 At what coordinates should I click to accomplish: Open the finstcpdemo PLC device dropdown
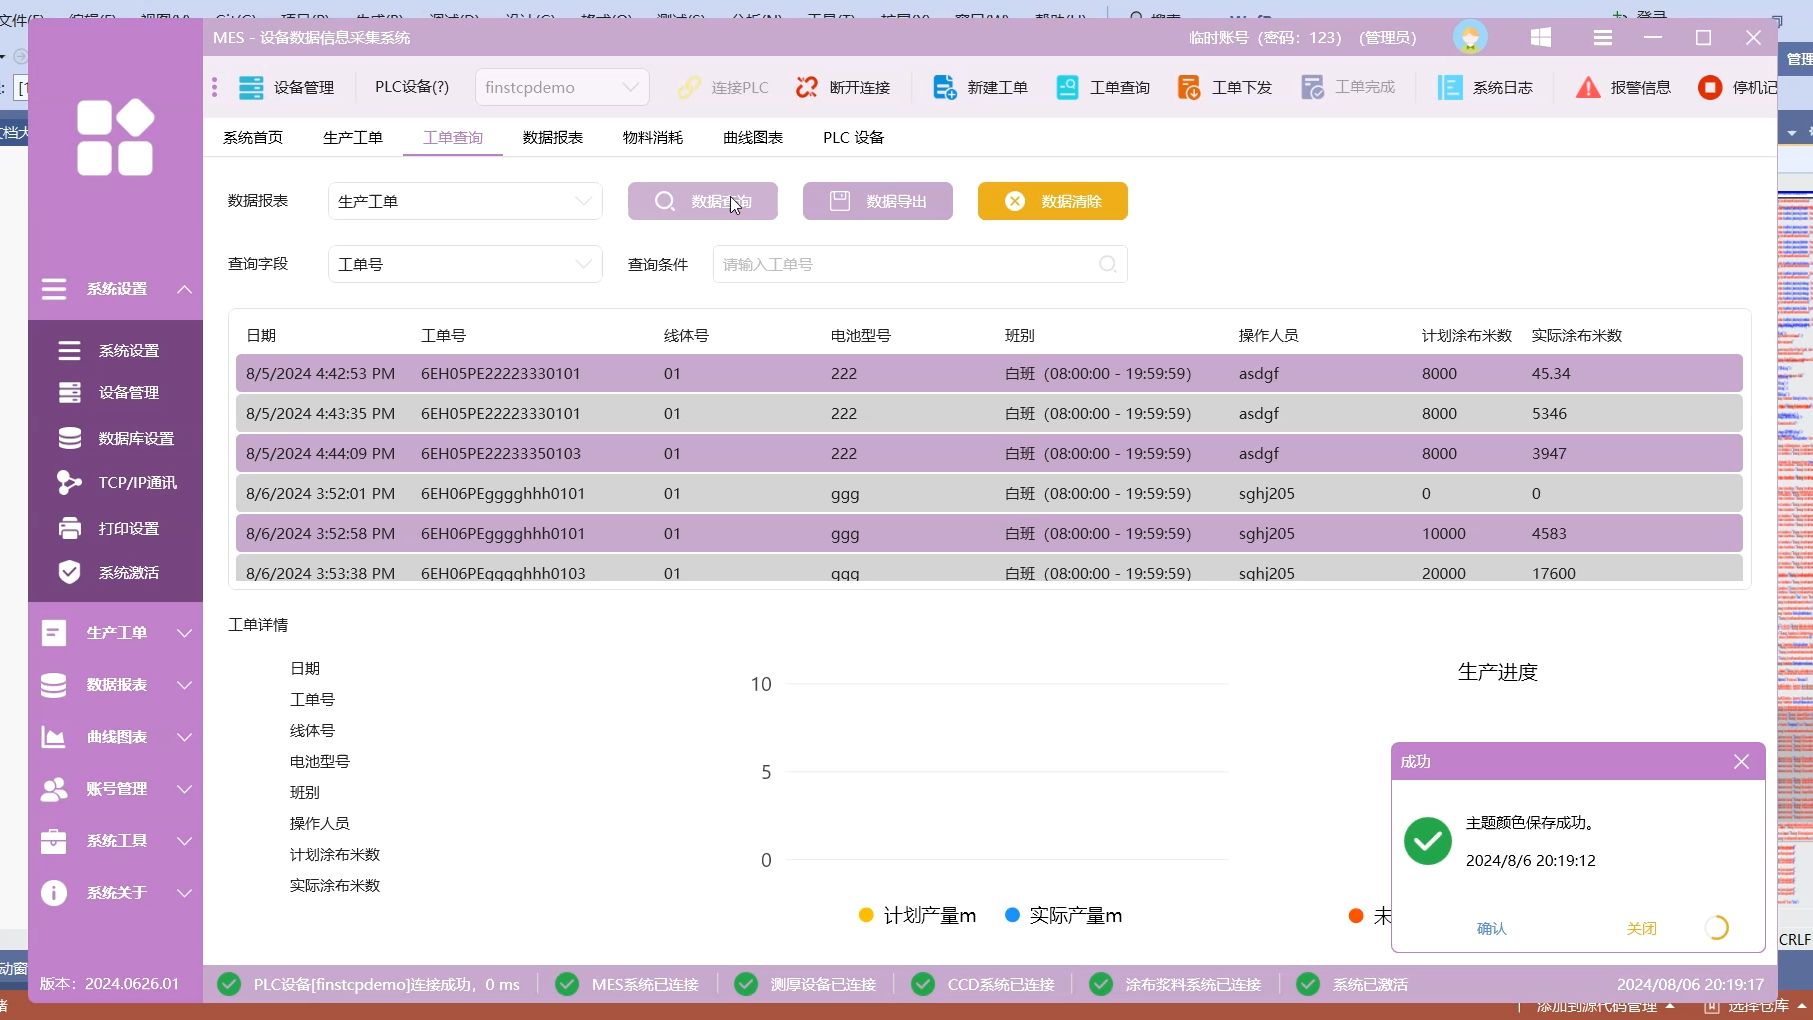tap(562, 87)
